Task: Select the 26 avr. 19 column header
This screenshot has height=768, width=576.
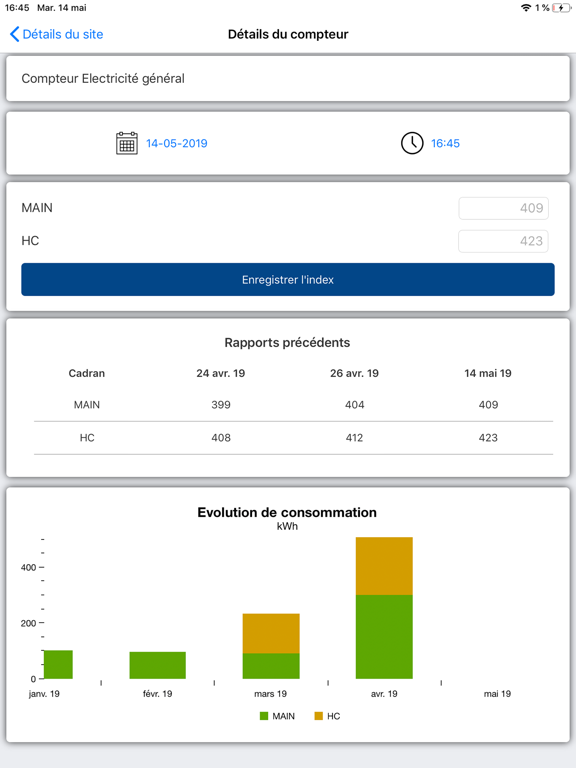Action: tap(354, 373)
